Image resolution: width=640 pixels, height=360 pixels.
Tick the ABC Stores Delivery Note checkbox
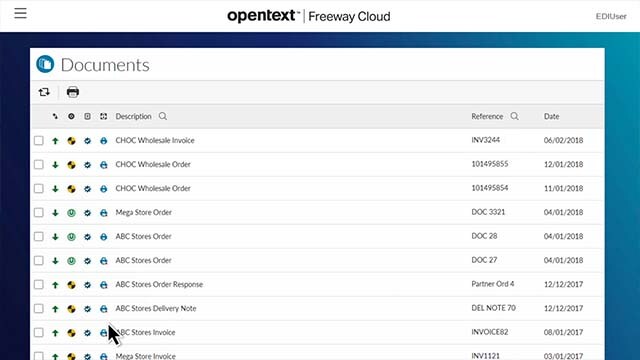[39, 309]
